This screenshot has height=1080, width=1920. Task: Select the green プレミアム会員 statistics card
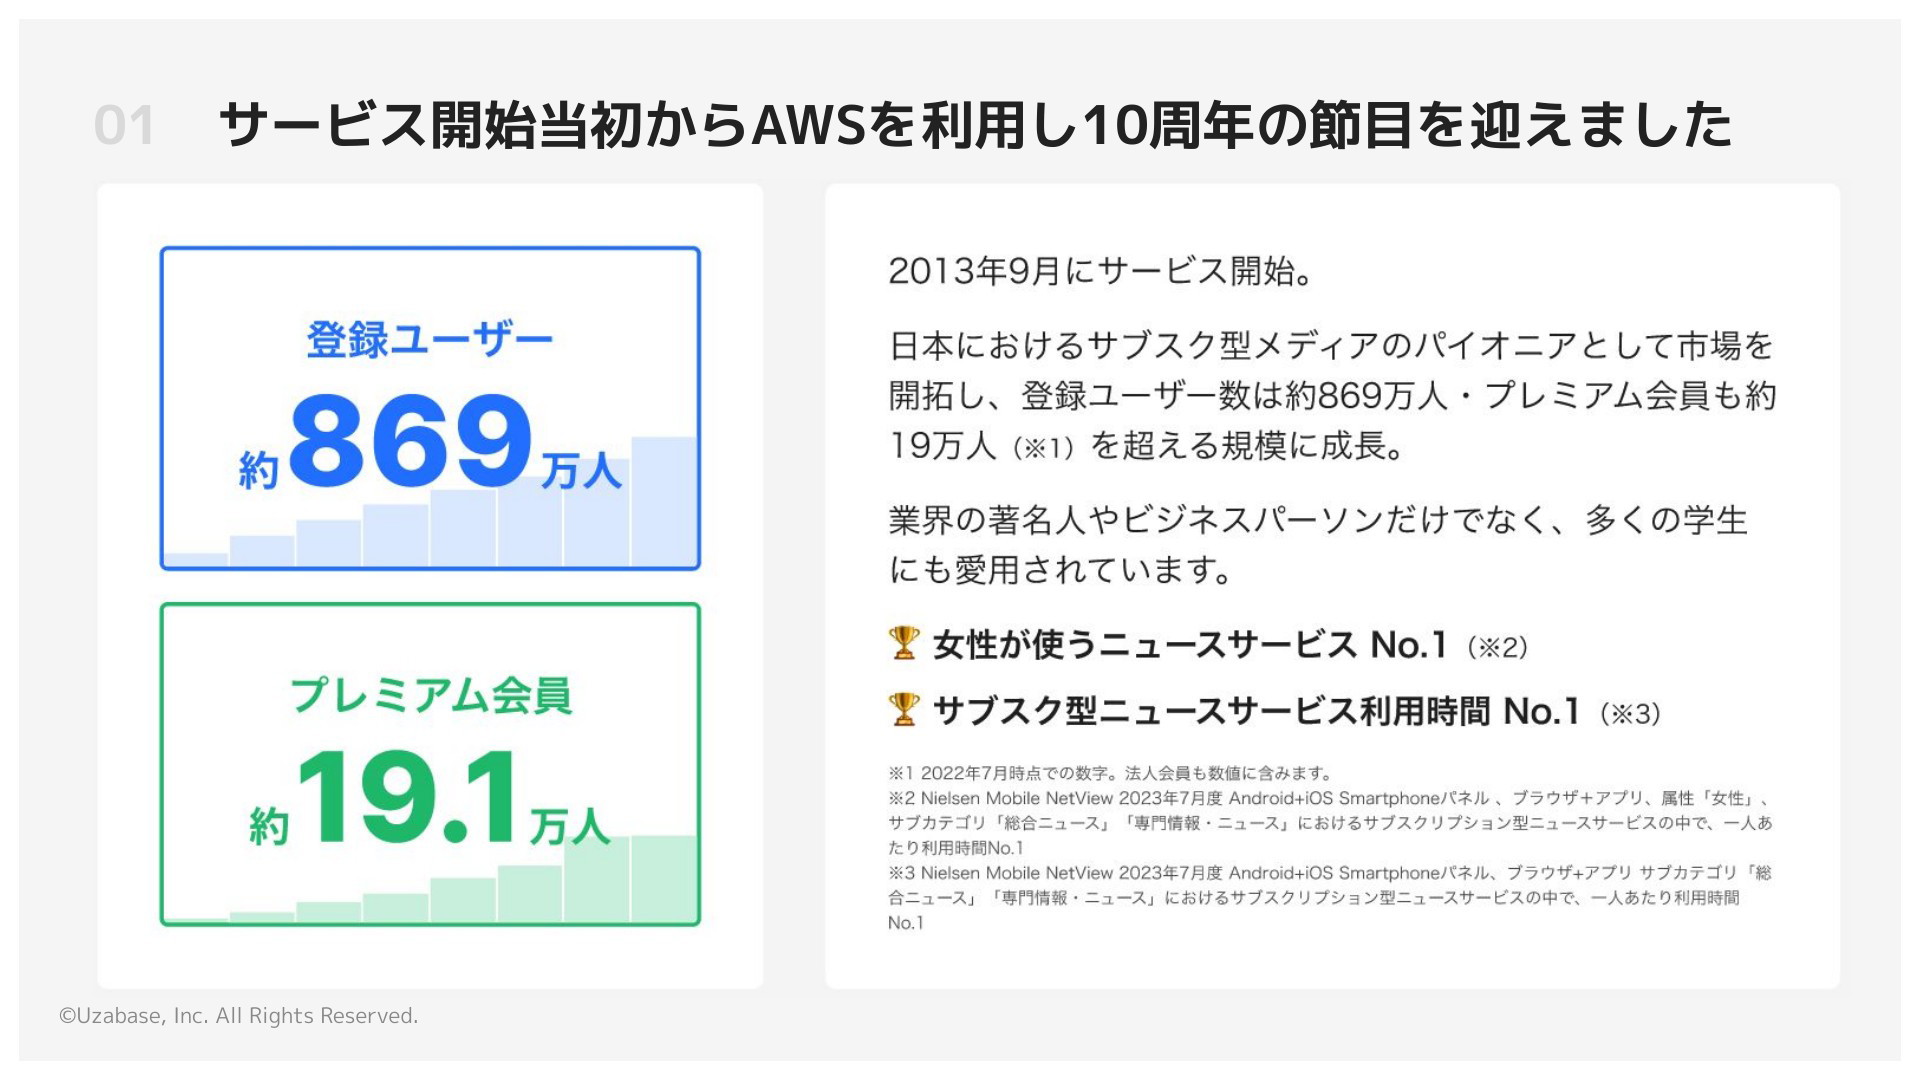click(x=430, y=765)
